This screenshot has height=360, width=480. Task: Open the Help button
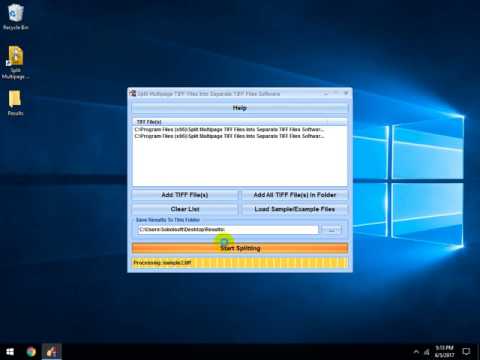(240, 108)
